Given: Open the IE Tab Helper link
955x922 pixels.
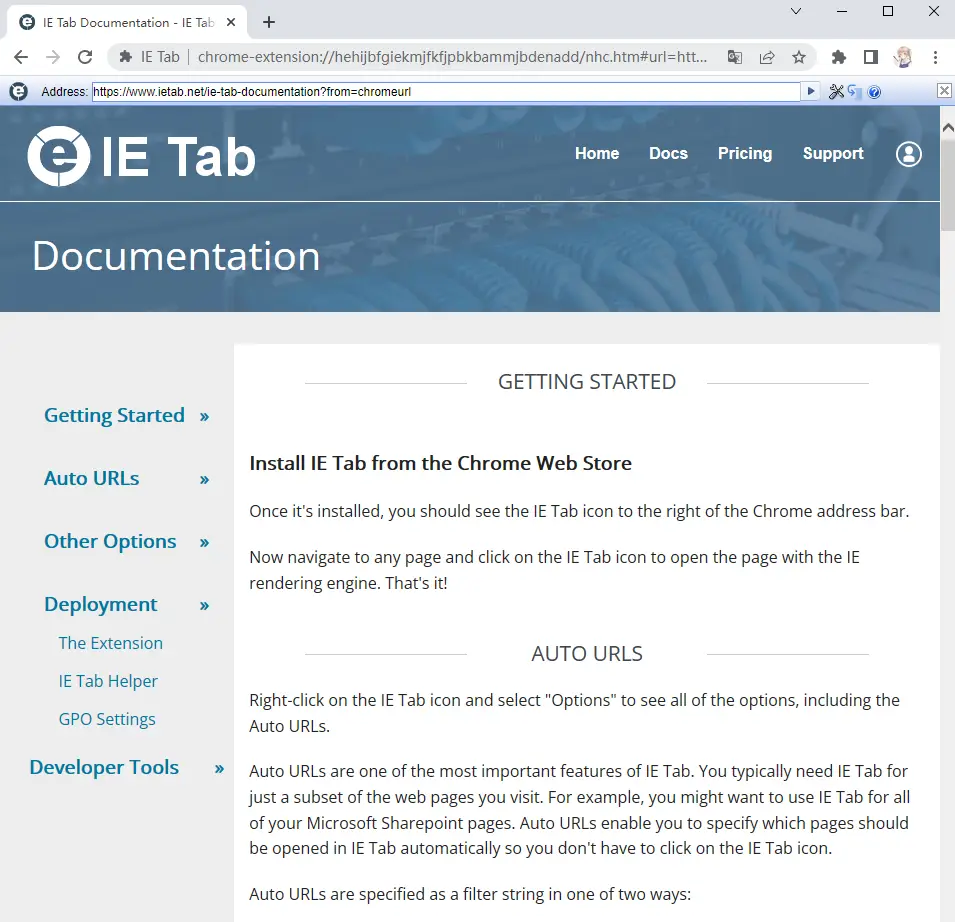Looking at the screenshot, I should pos(108,681).
